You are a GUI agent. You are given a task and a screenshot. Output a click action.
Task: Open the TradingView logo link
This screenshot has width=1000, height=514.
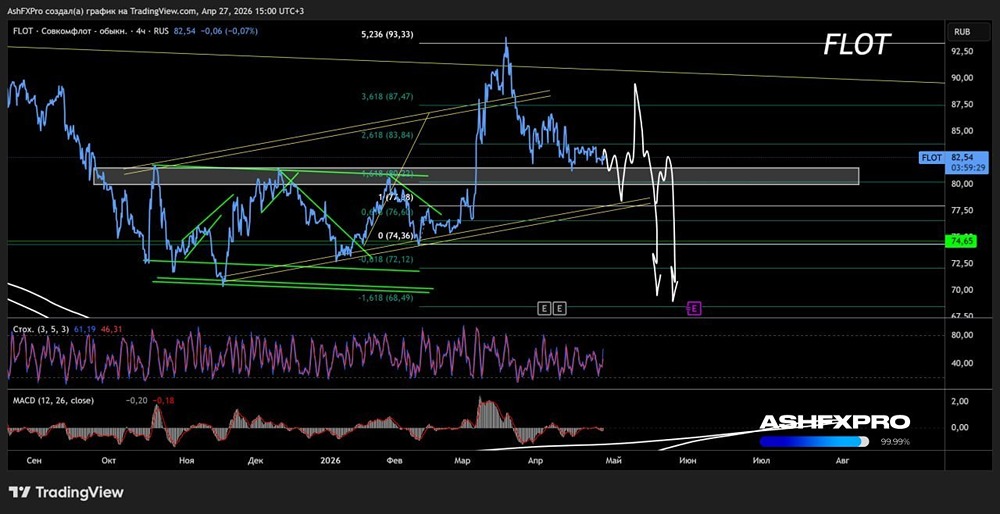point(66,492)
